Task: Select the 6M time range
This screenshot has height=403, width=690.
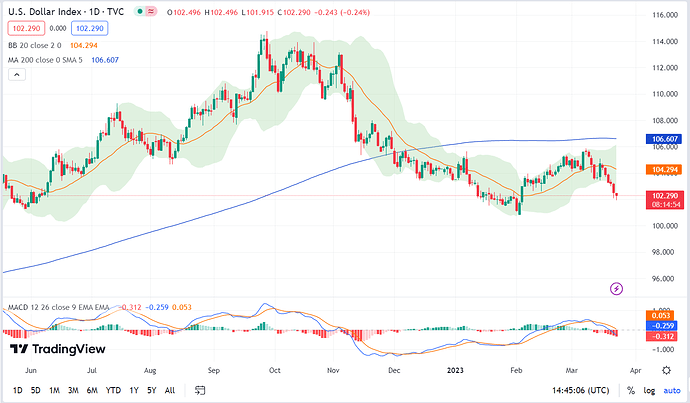Action: 92,390
